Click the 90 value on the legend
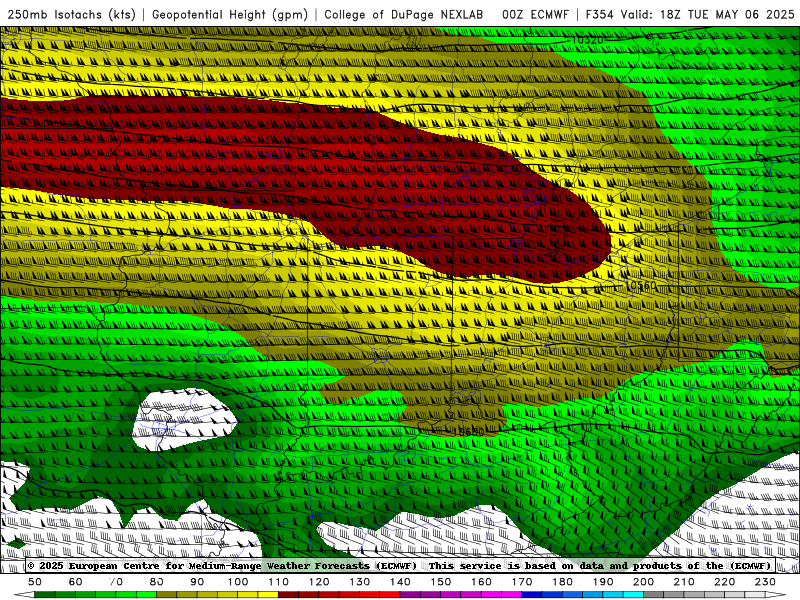Viewport: 800px width, 600px height. (197, 582)
